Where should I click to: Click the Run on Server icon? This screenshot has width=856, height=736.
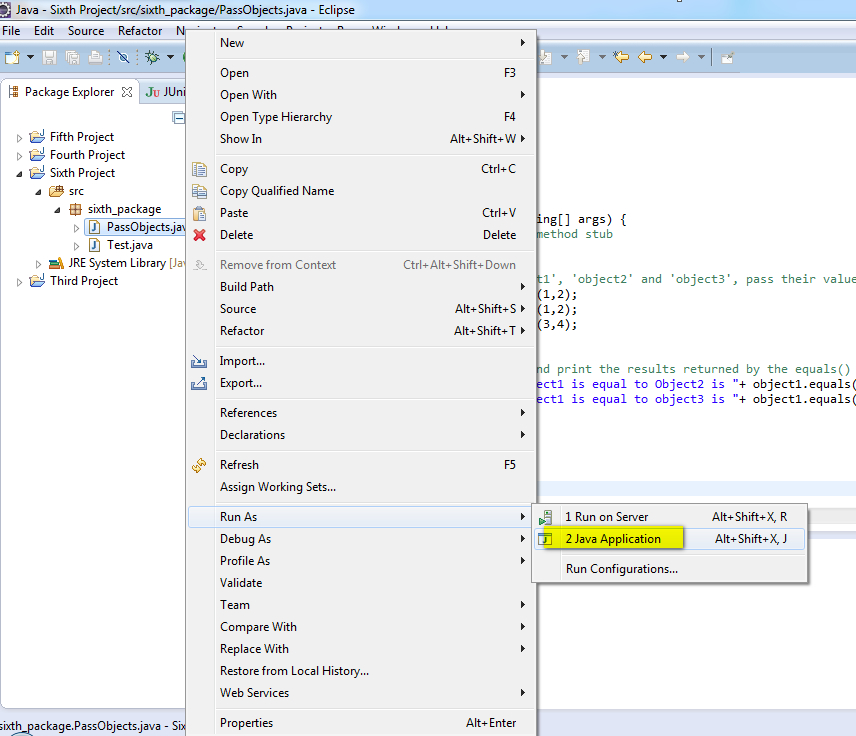pyautogui.click(x=545, y=517)
